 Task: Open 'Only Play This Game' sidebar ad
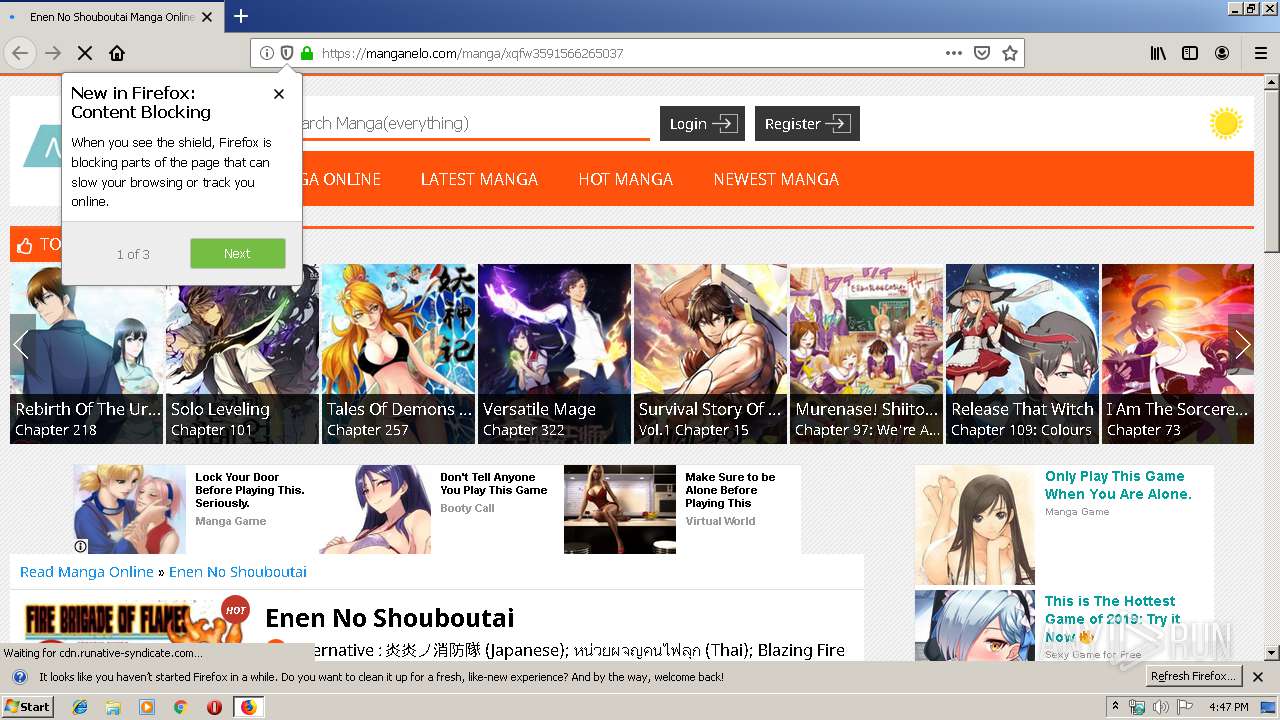(1064, 525)
